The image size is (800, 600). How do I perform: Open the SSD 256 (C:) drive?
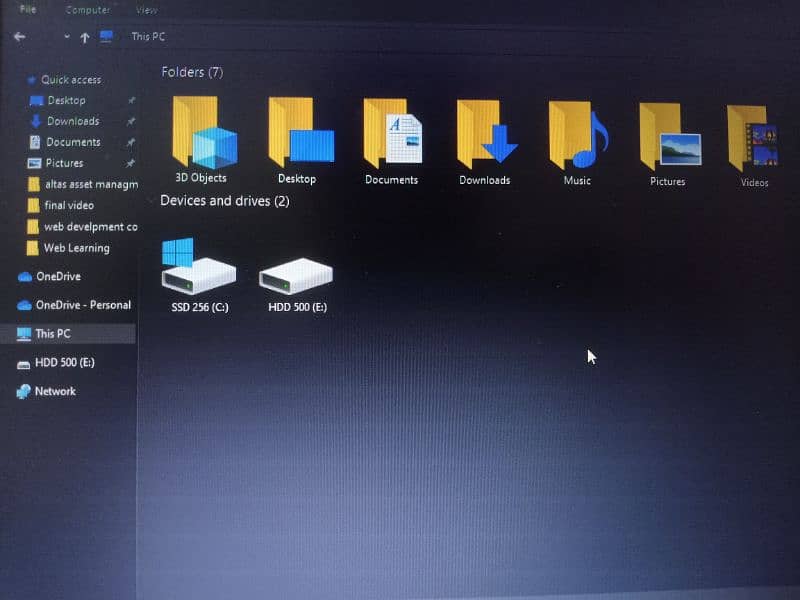[199, 268]
